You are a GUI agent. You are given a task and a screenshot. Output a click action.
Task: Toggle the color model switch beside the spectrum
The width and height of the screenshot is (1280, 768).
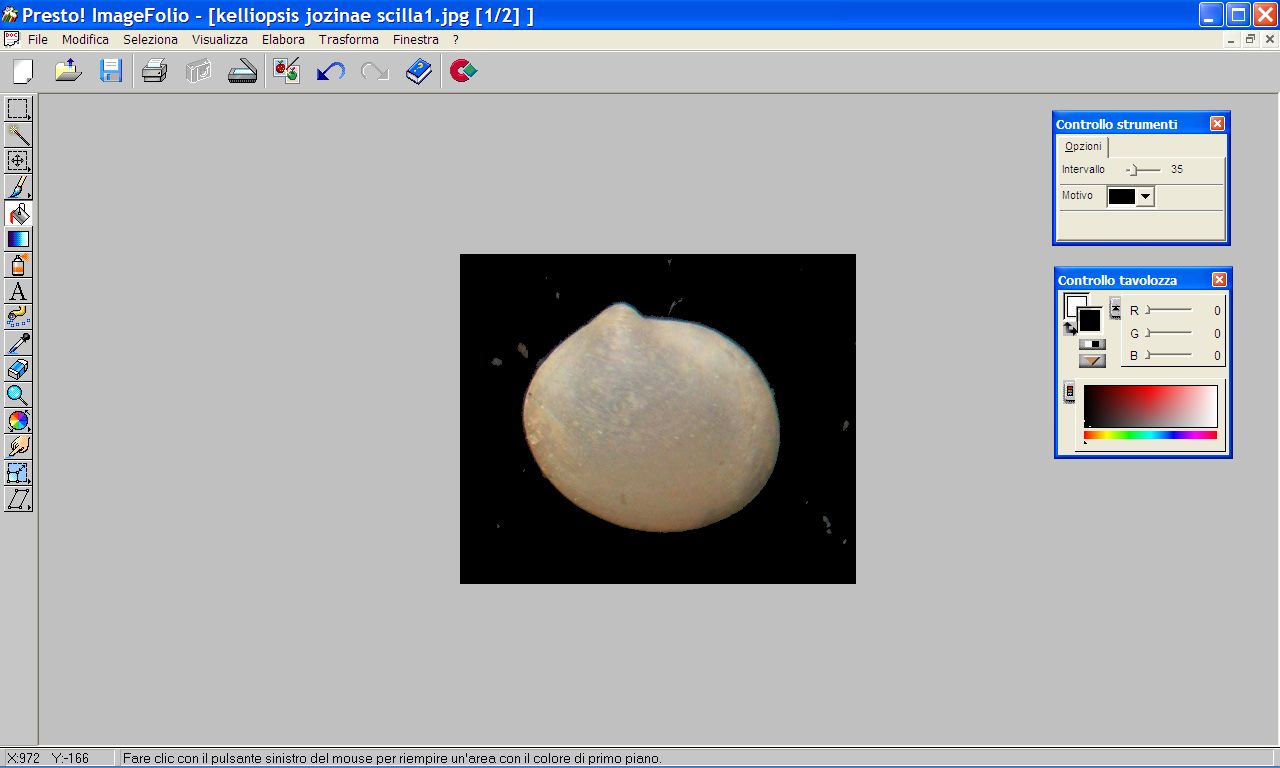pyautogui.click(x=1069, y=392)
